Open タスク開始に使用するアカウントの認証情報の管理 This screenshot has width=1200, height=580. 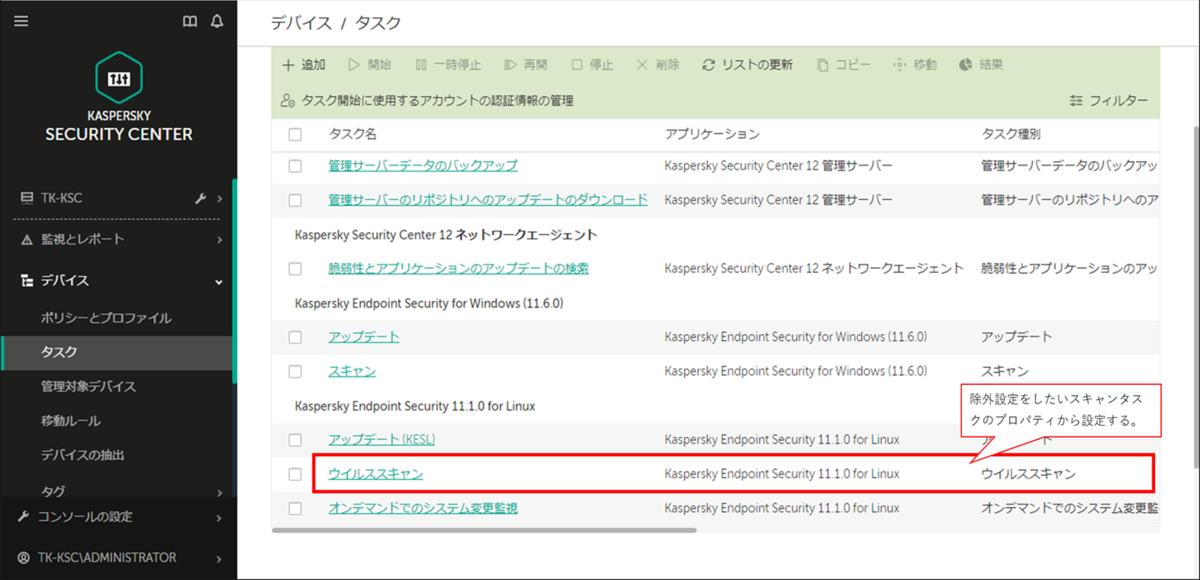[x=427, y=101]
